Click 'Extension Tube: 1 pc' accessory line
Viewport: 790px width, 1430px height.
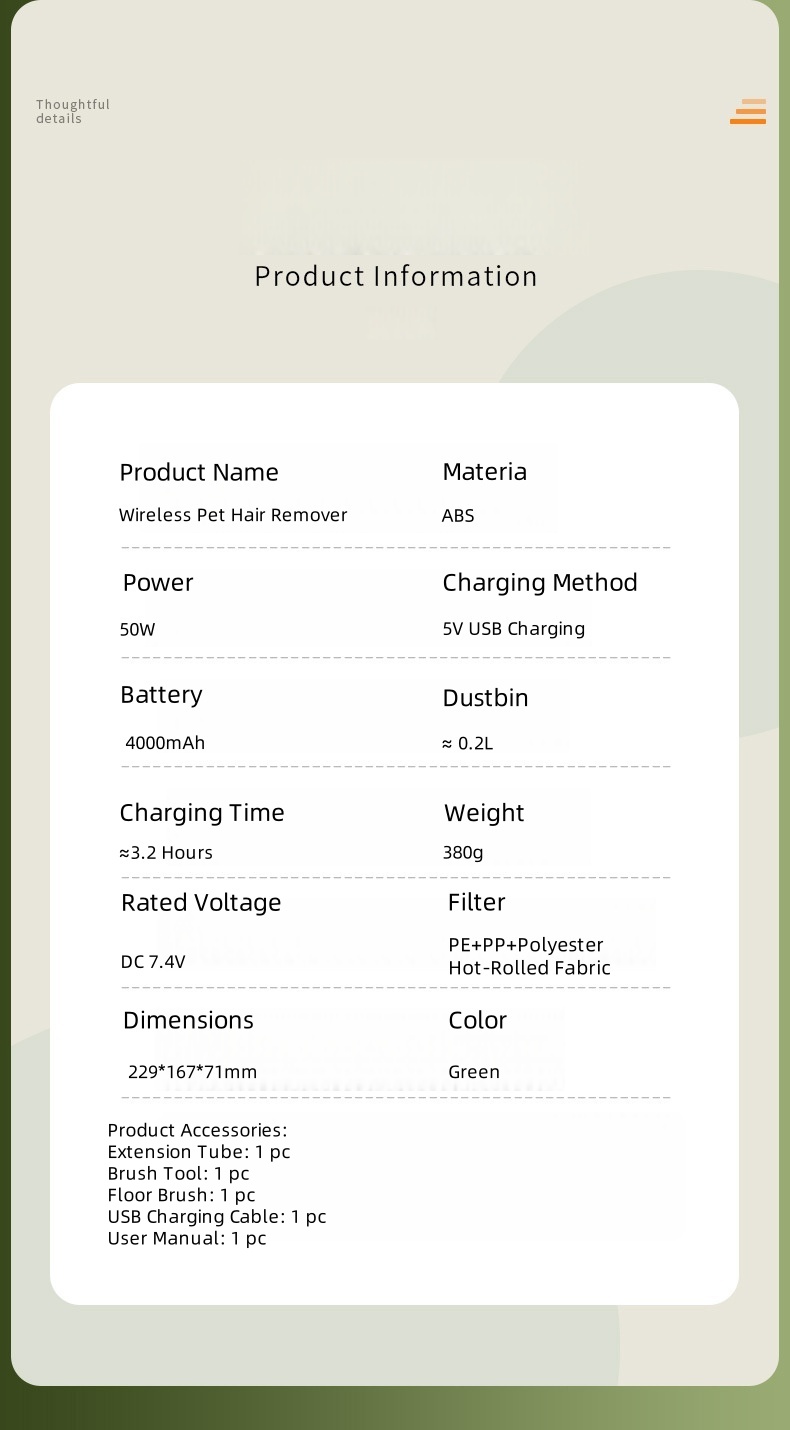(199, 1152)
